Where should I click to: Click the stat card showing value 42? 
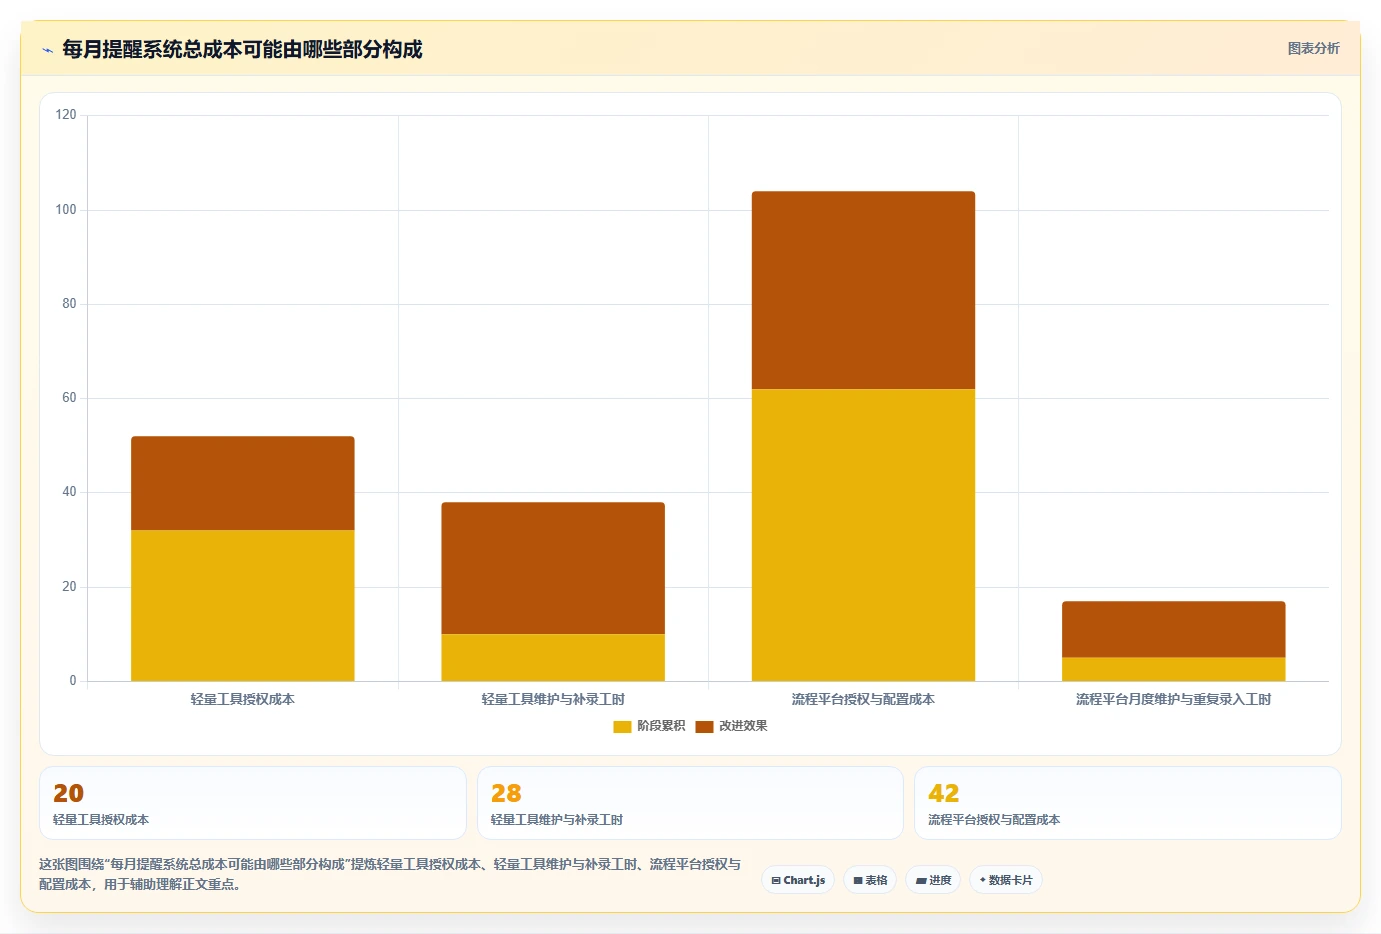coord(1128,803)
